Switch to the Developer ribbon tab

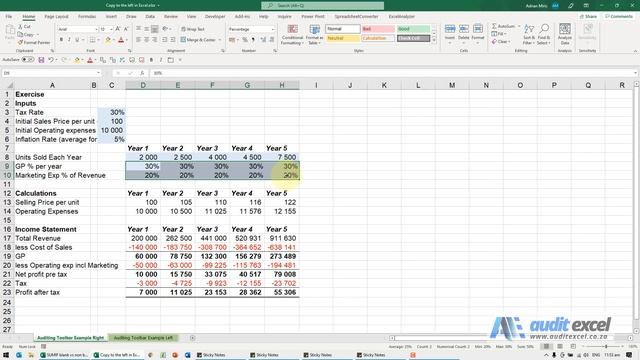click(x=215, y=17)
